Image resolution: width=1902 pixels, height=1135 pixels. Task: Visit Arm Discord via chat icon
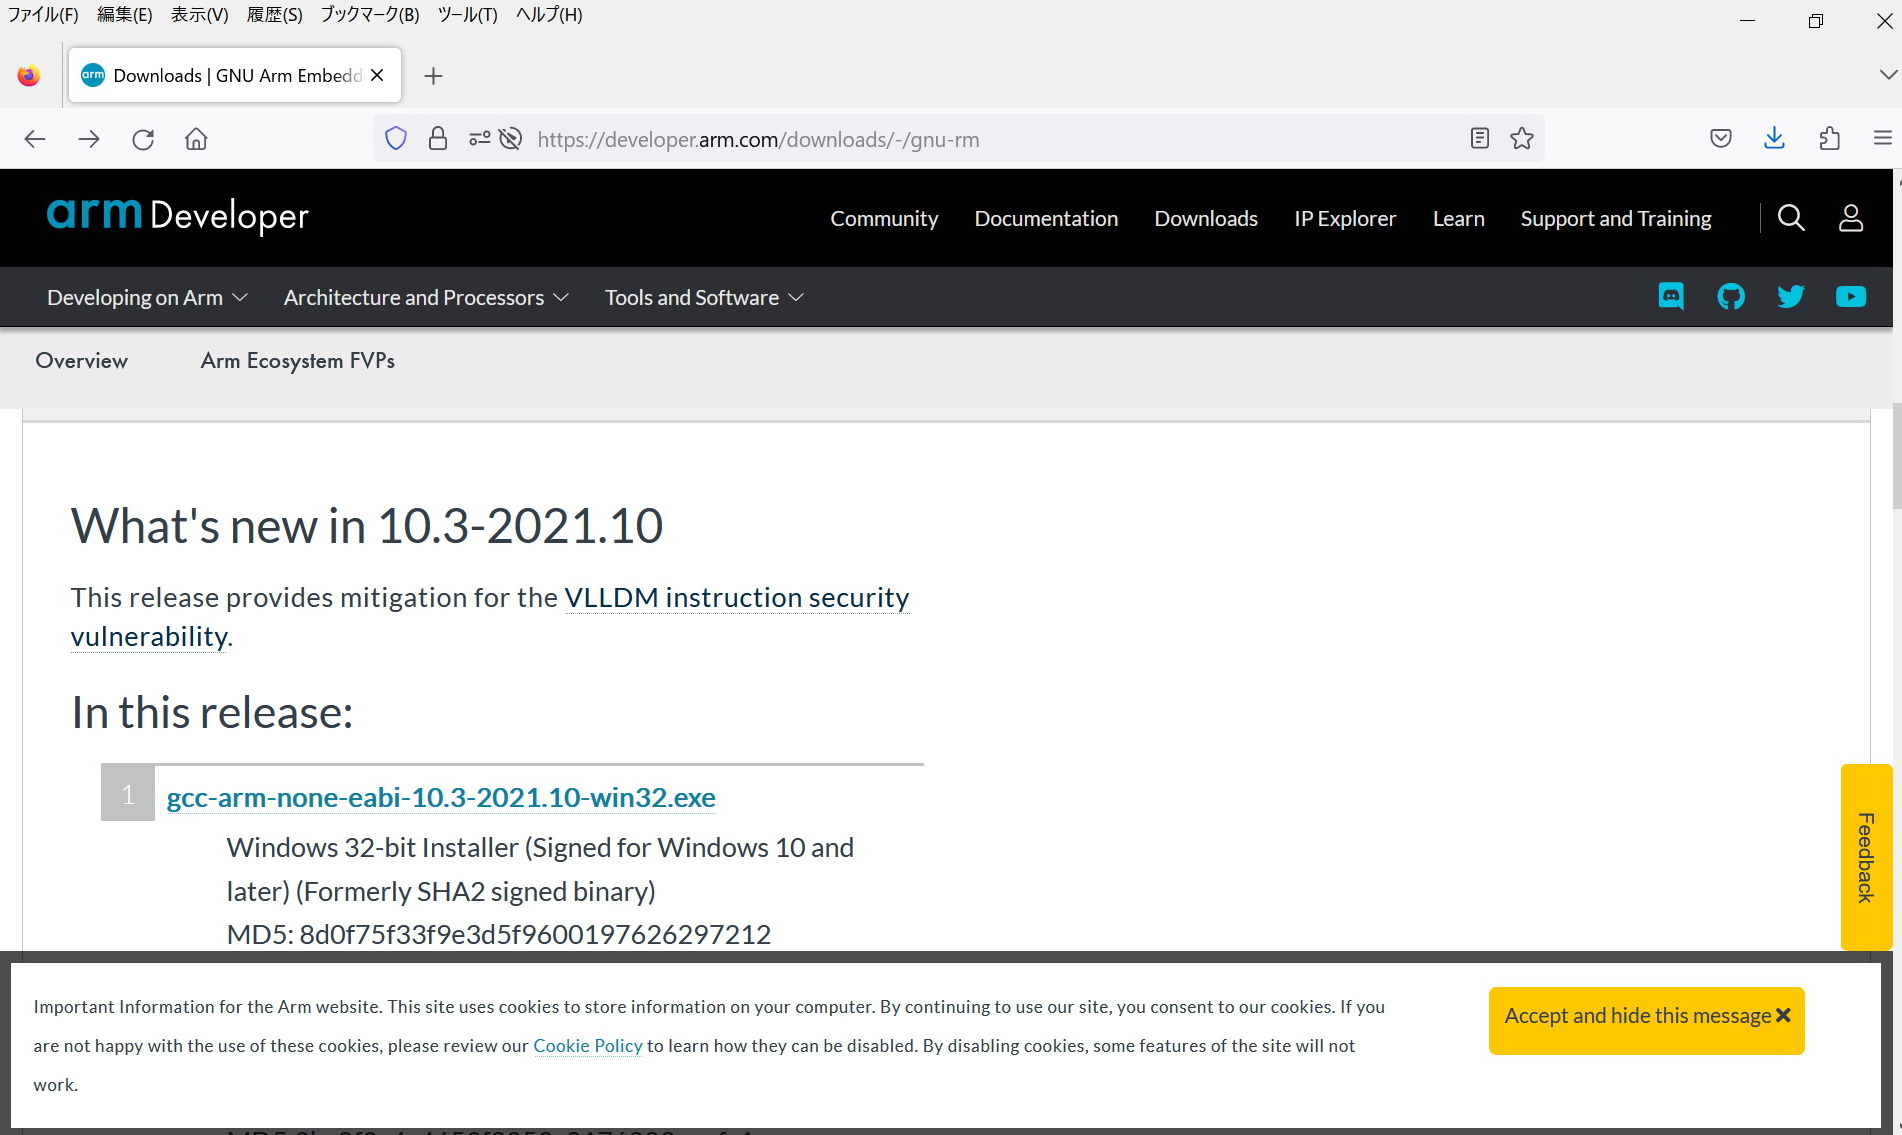[1671, 297]
